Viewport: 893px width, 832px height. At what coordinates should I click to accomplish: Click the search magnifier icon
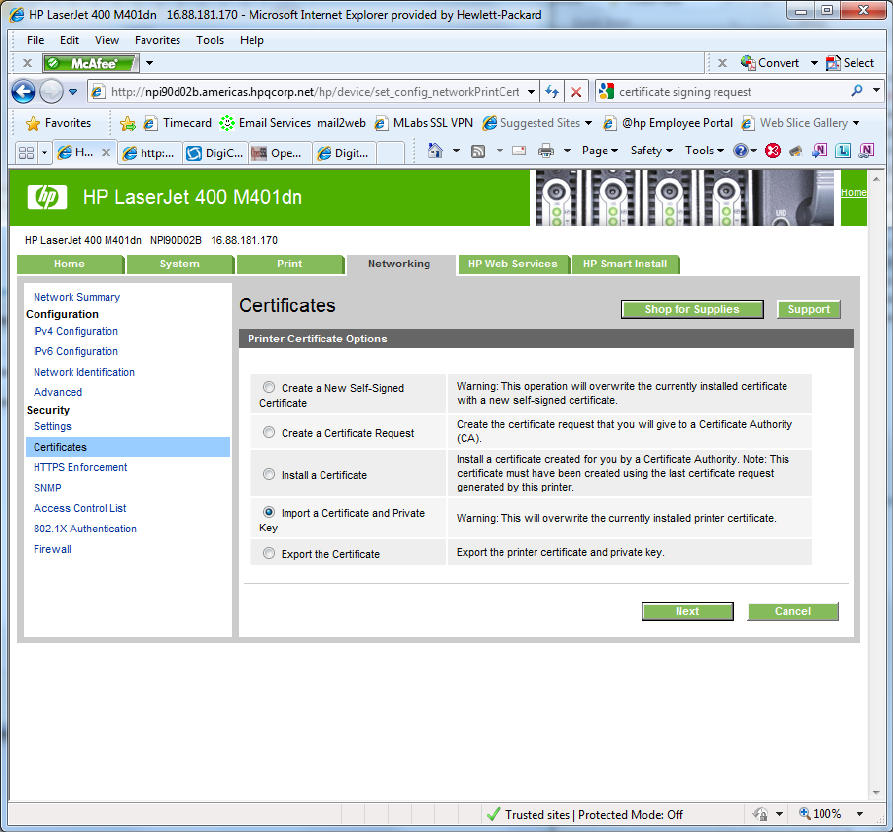click(x=857, y=91)
